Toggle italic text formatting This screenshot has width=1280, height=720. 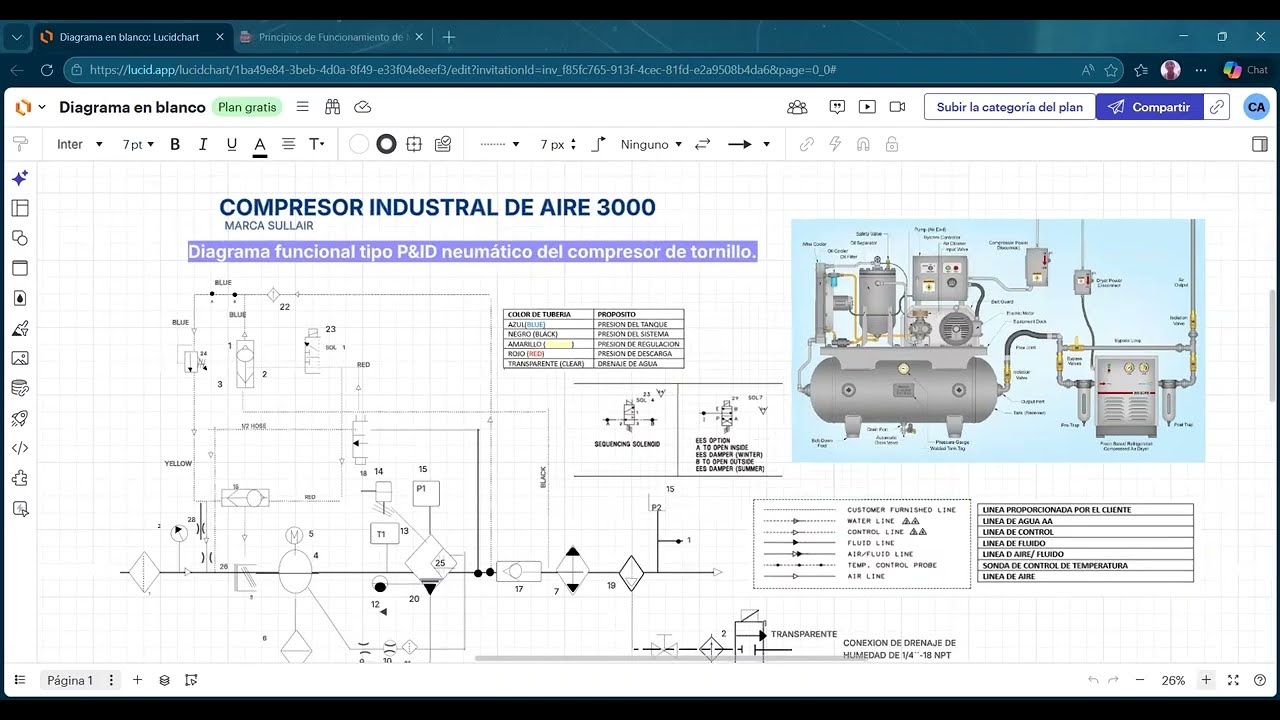[203, 144]
